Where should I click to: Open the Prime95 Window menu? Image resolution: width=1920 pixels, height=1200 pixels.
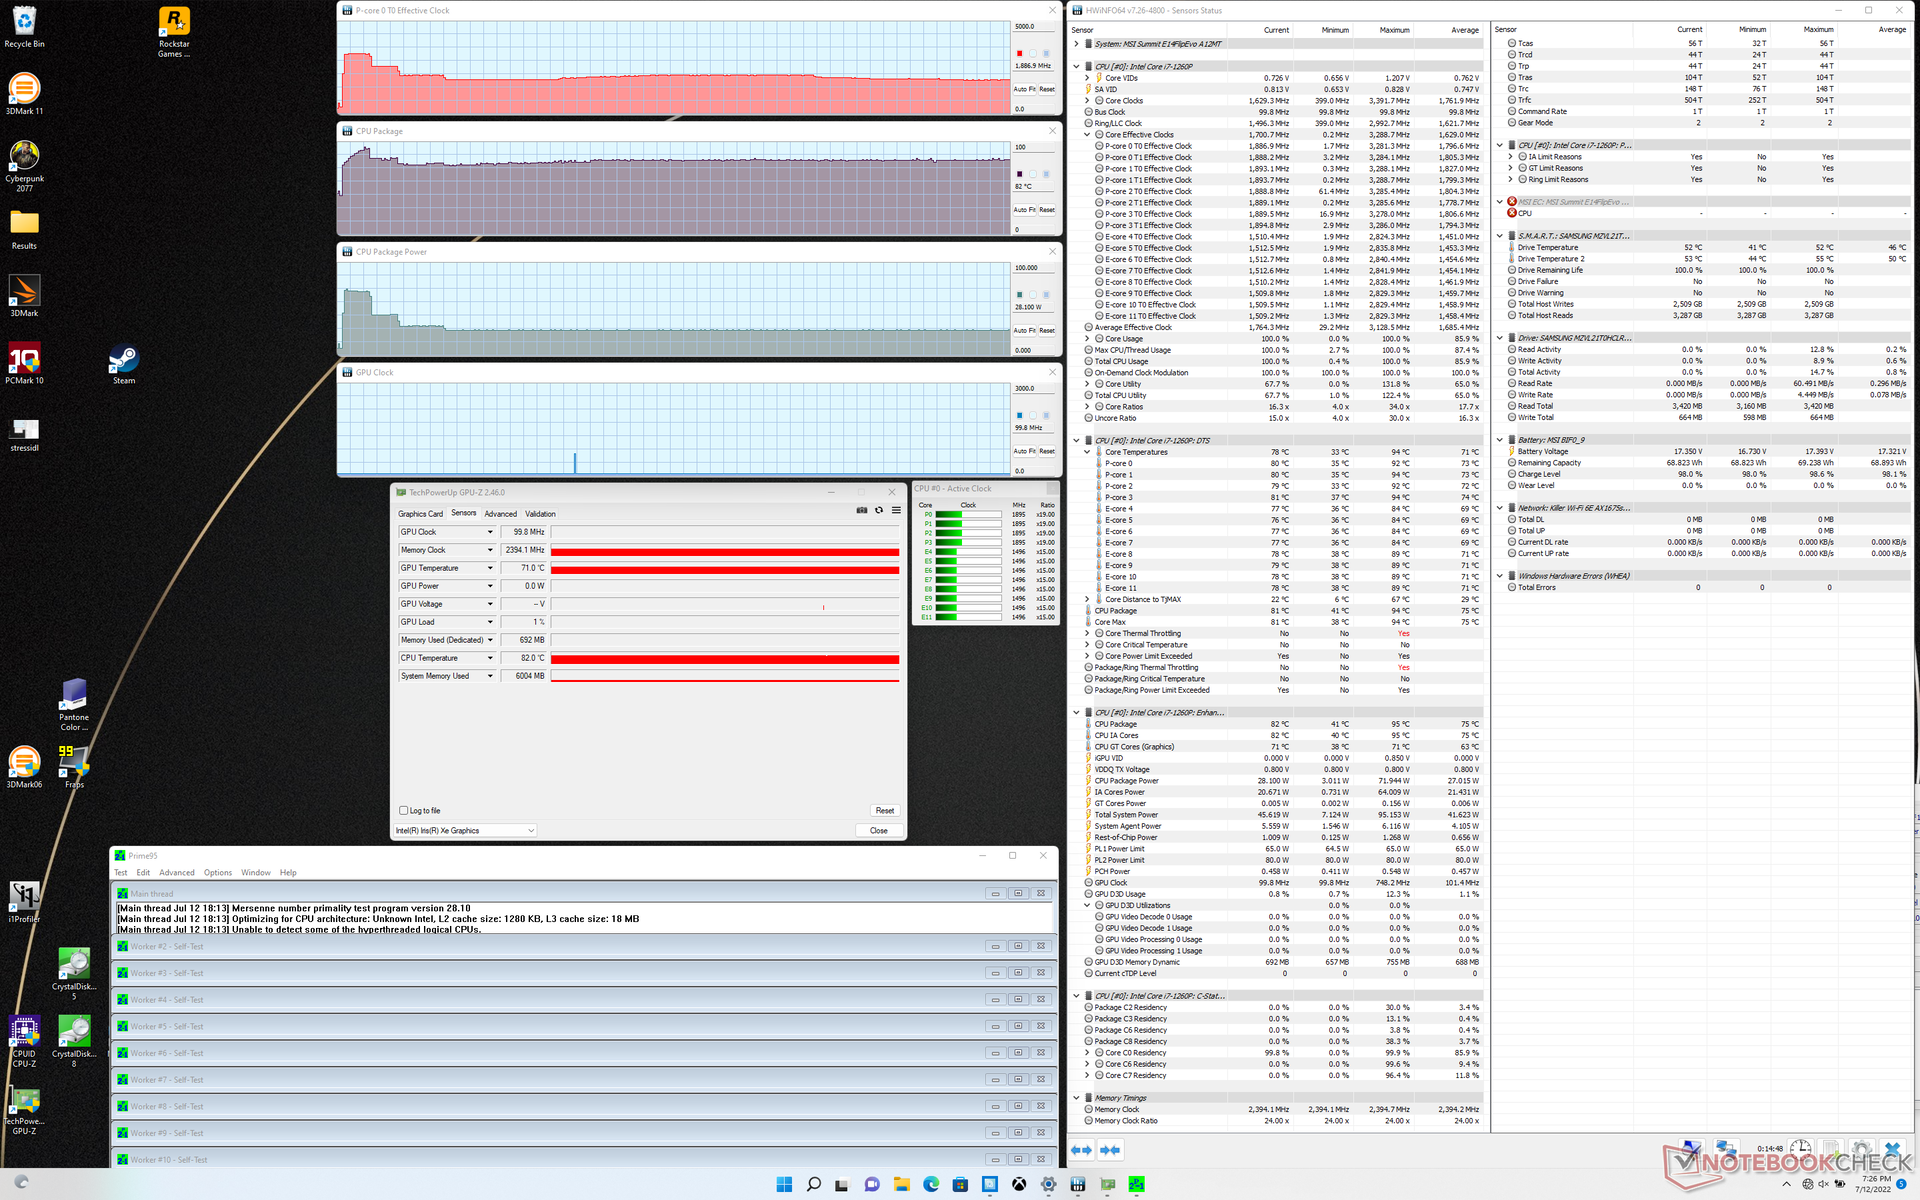click(x=256, y=873)
